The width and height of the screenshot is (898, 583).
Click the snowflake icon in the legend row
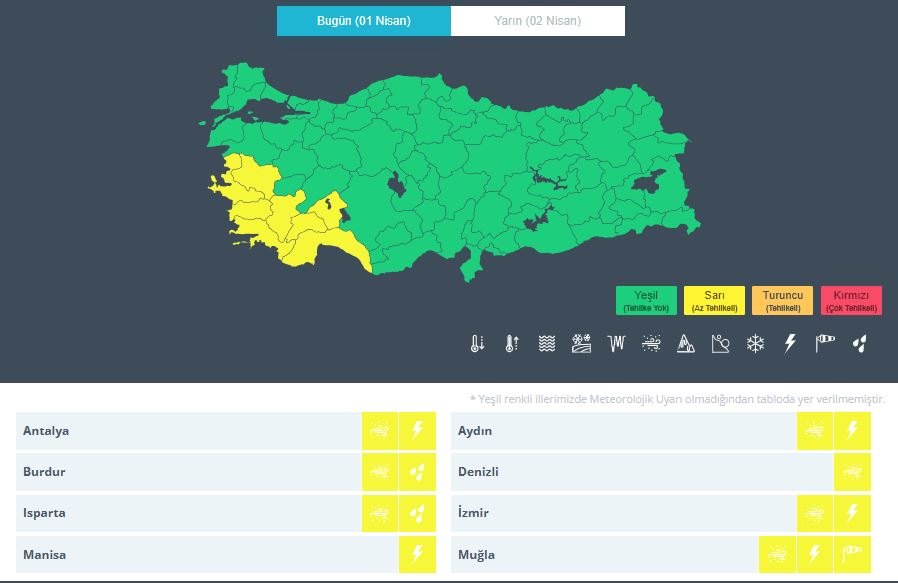point(755,344)
